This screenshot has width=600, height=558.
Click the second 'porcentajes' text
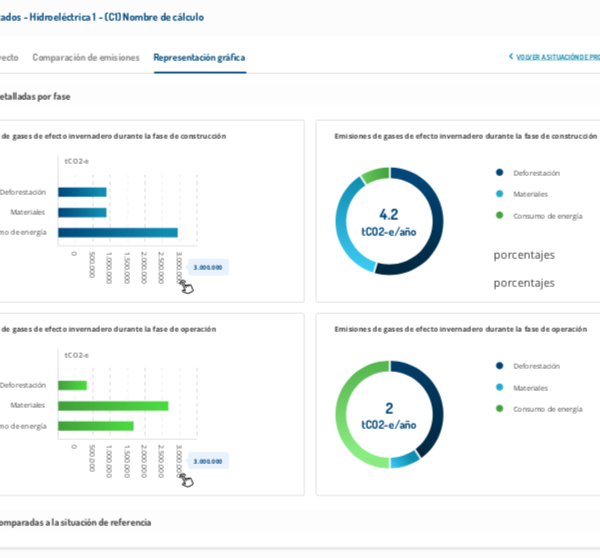[524, 283]
